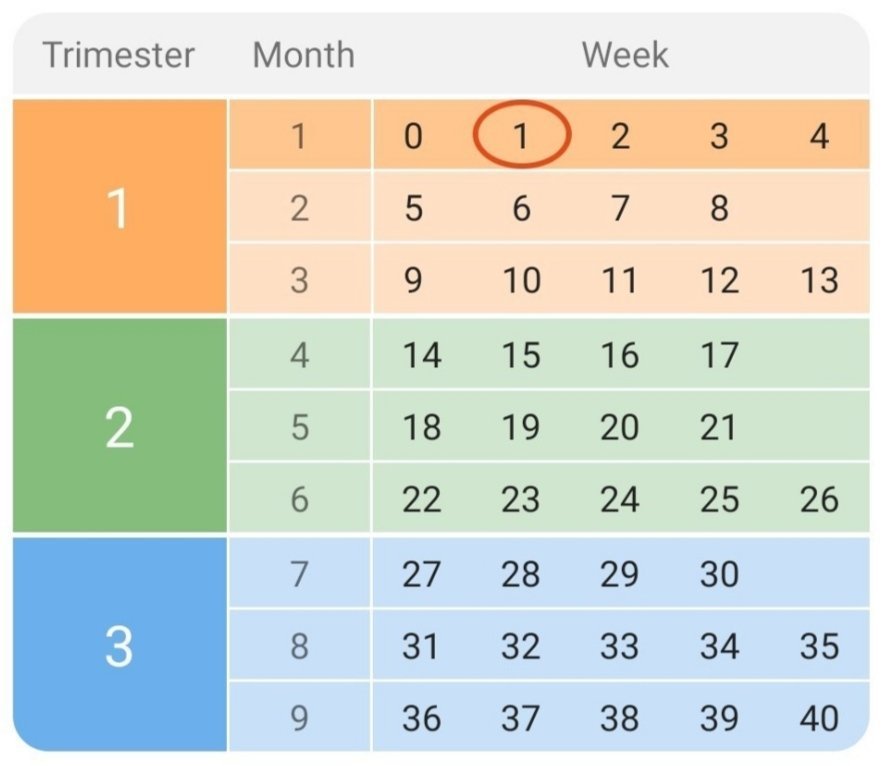Select the circled week 1 cell

pyautogui.click(x=520, y=135)
